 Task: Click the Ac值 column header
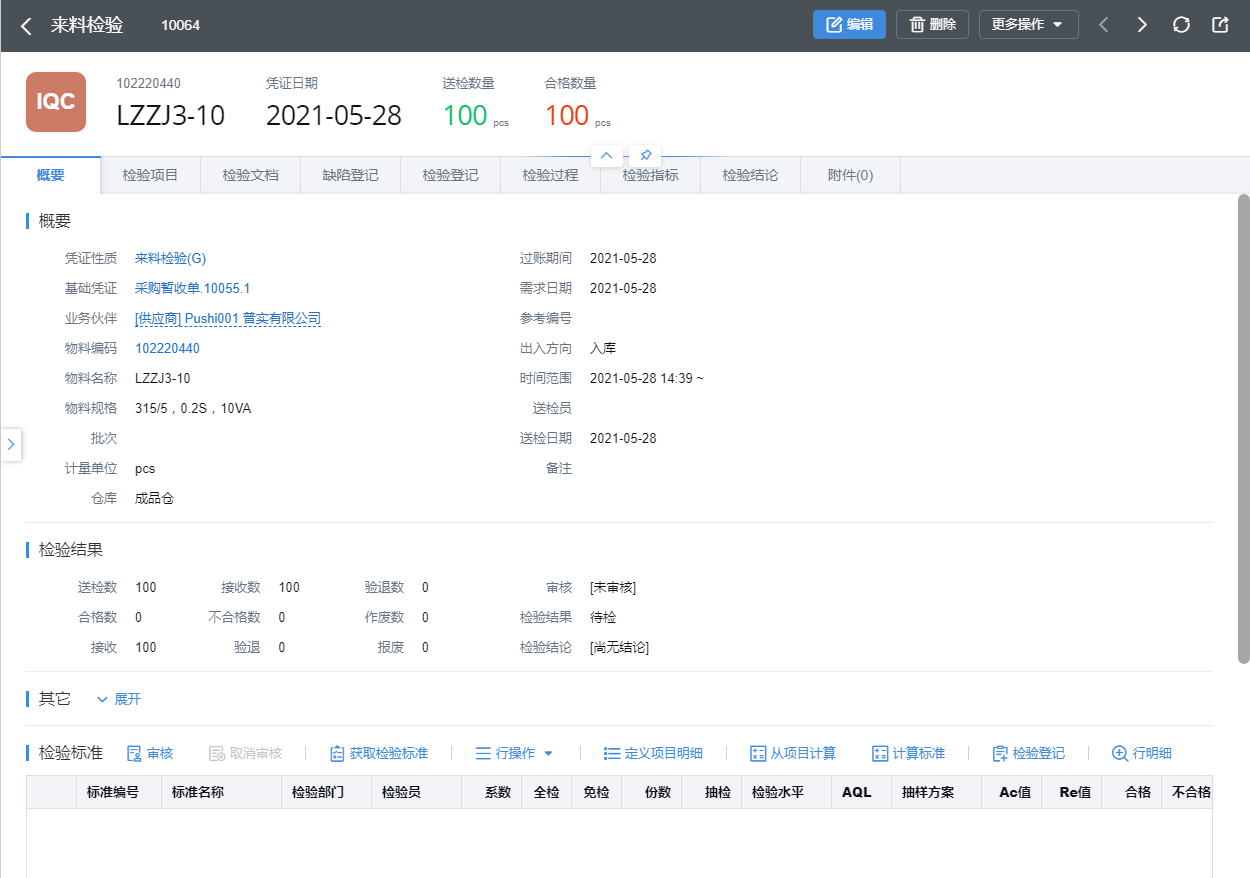click(1012, 792)
